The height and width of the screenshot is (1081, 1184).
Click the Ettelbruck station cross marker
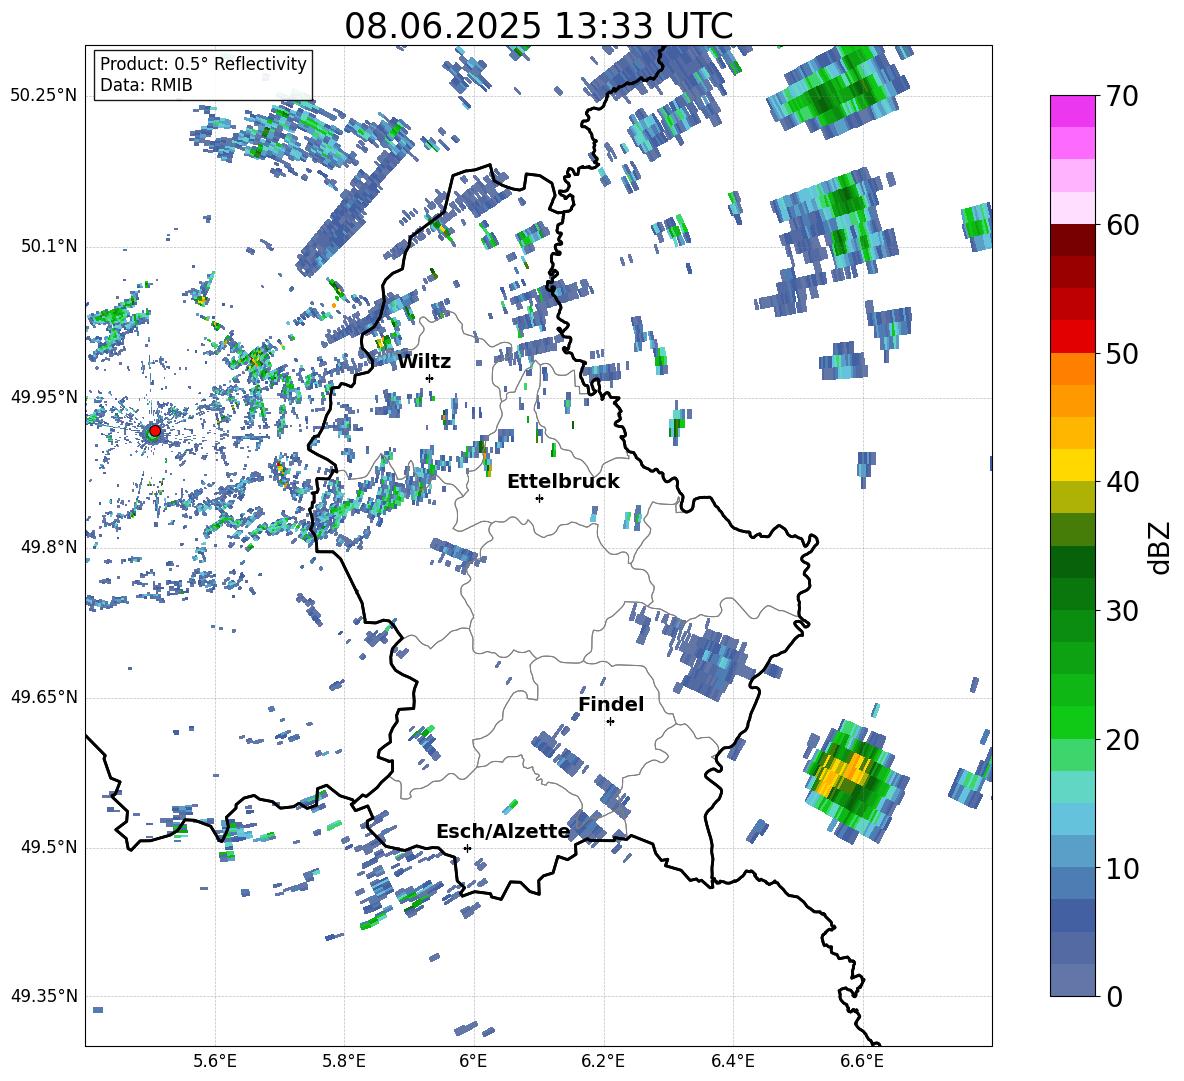coord(539,498)
